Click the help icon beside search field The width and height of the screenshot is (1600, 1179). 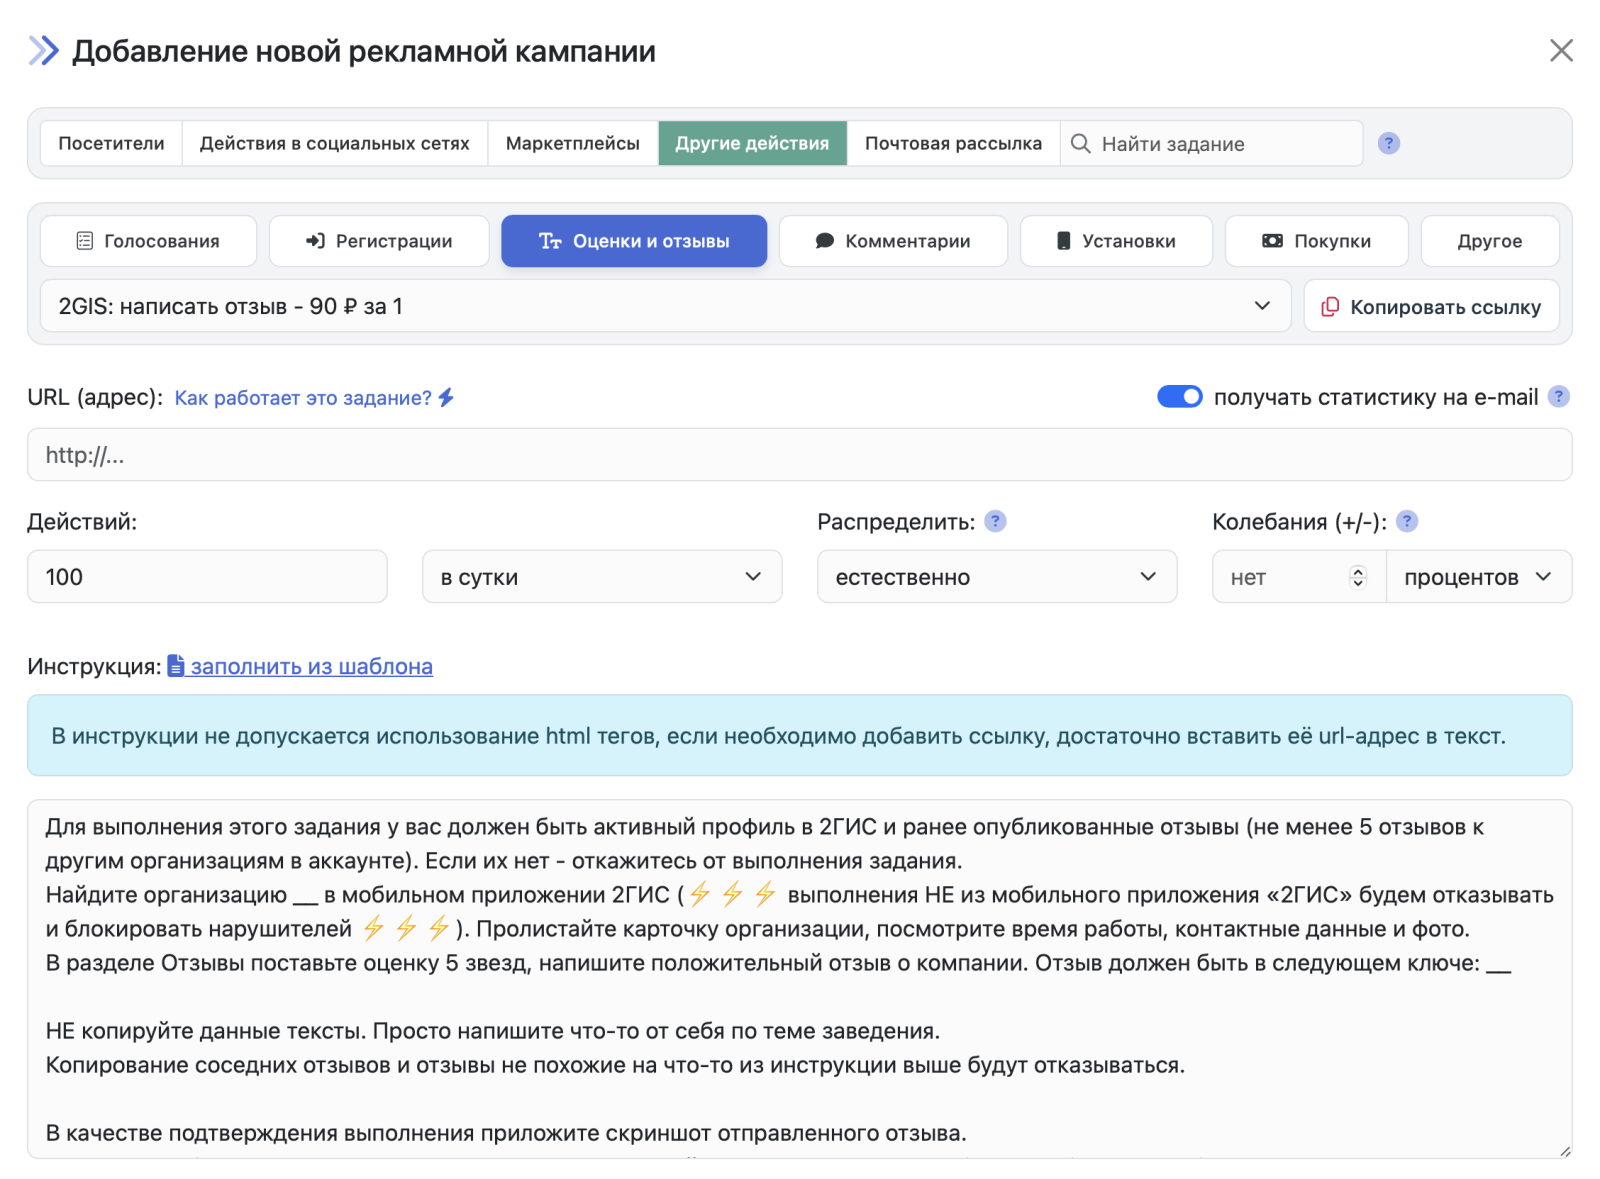tap(1388, 143)
